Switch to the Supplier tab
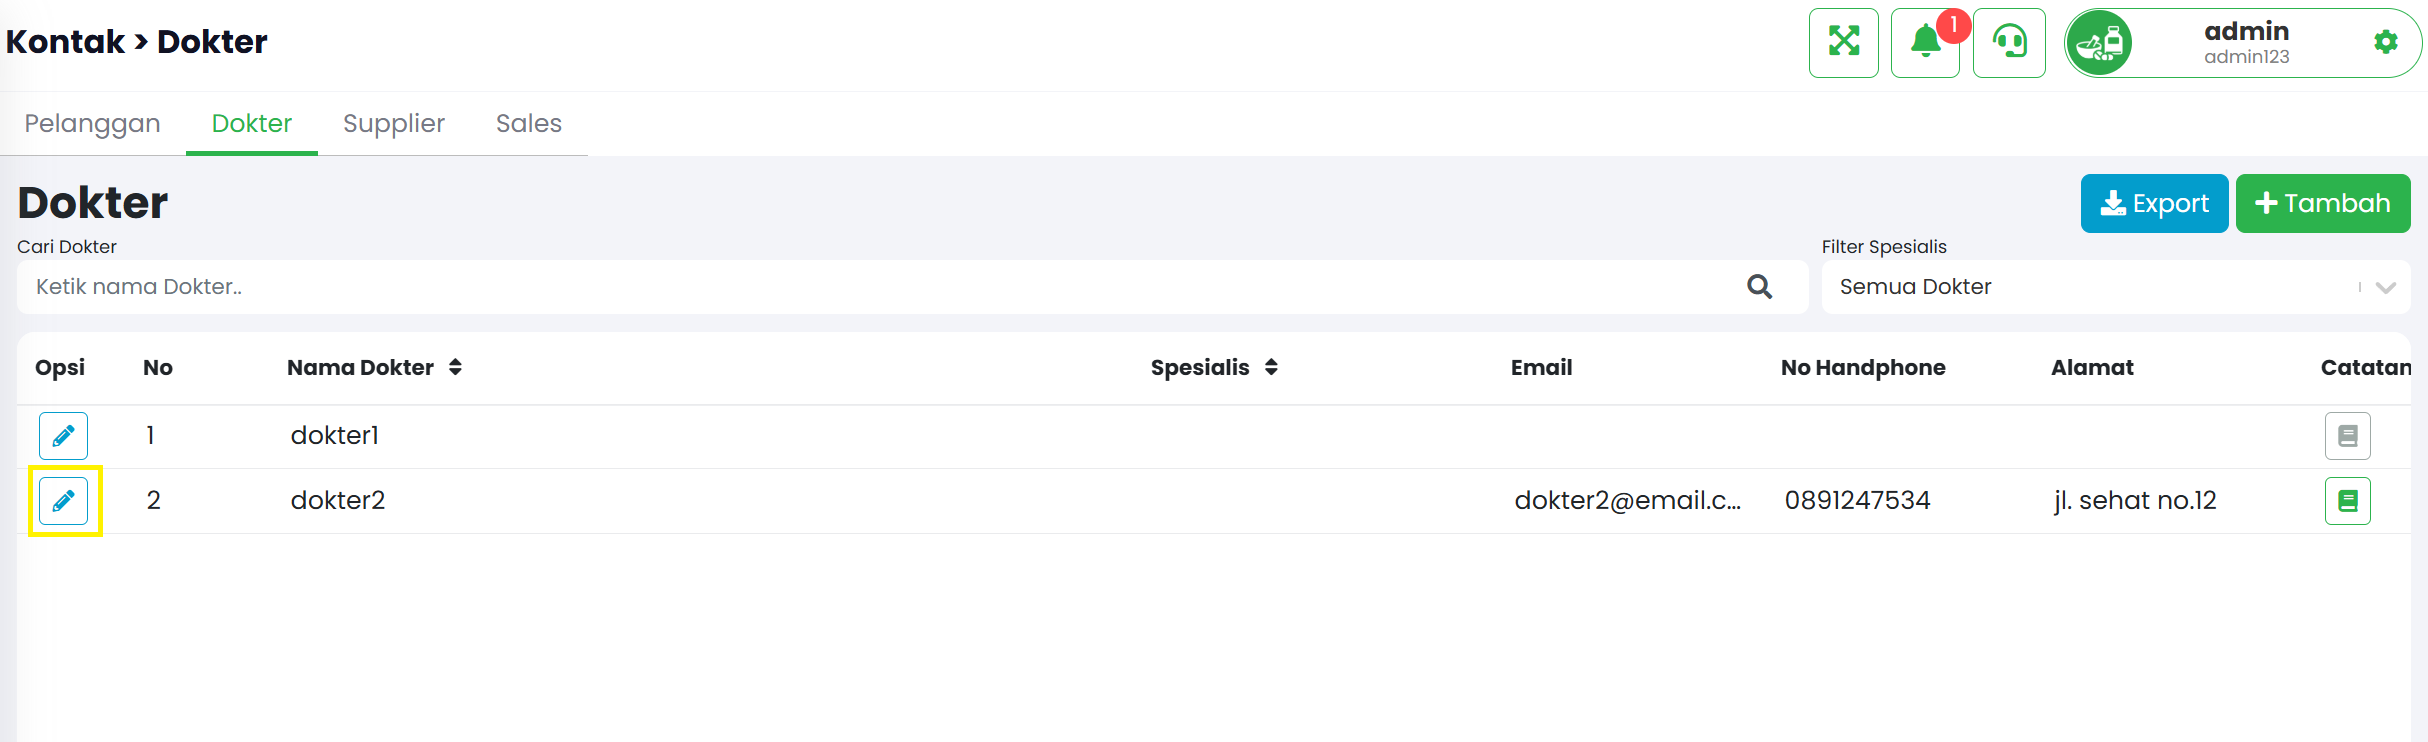This screenshot has width=2428, height=742. point(393,123)
